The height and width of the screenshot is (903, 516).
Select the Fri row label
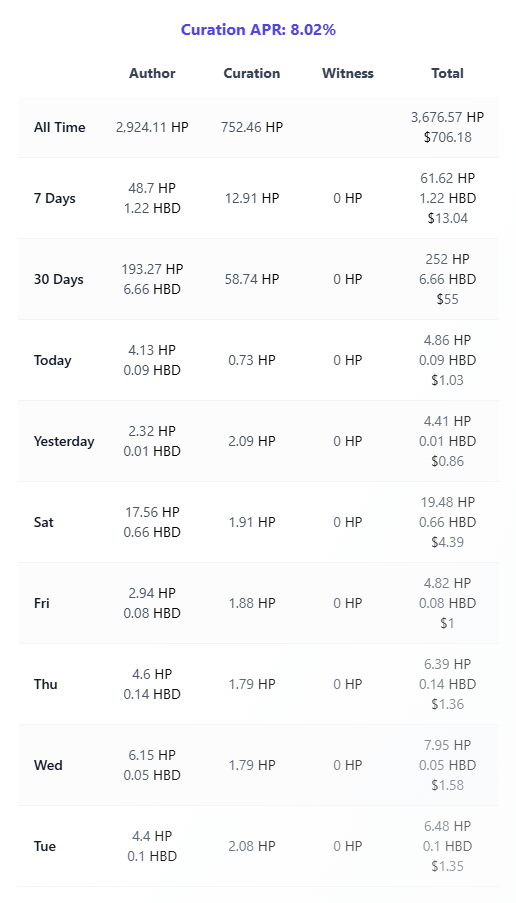click(x=41, y=604)
